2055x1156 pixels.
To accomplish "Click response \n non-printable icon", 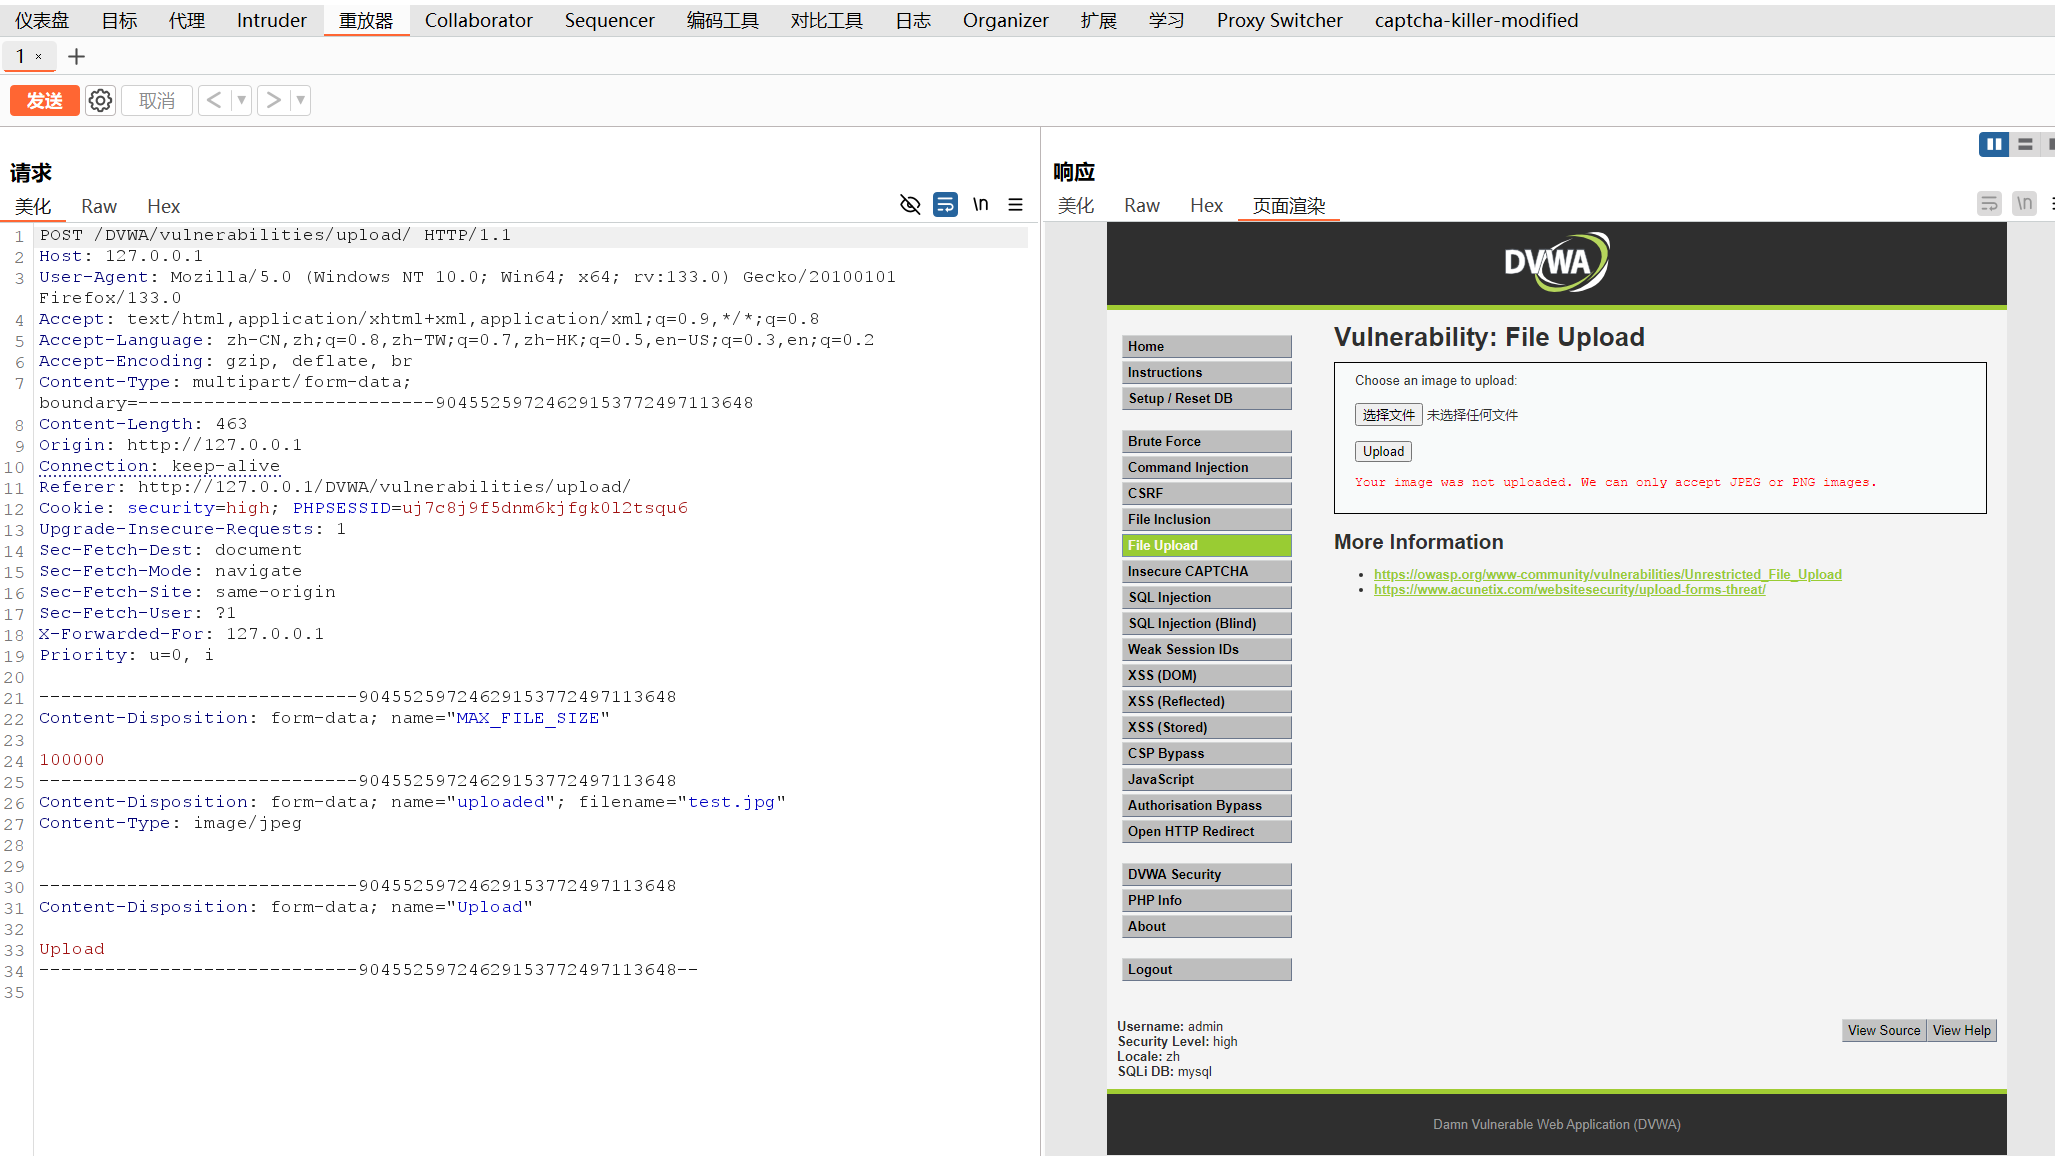I will (2024, 204).
